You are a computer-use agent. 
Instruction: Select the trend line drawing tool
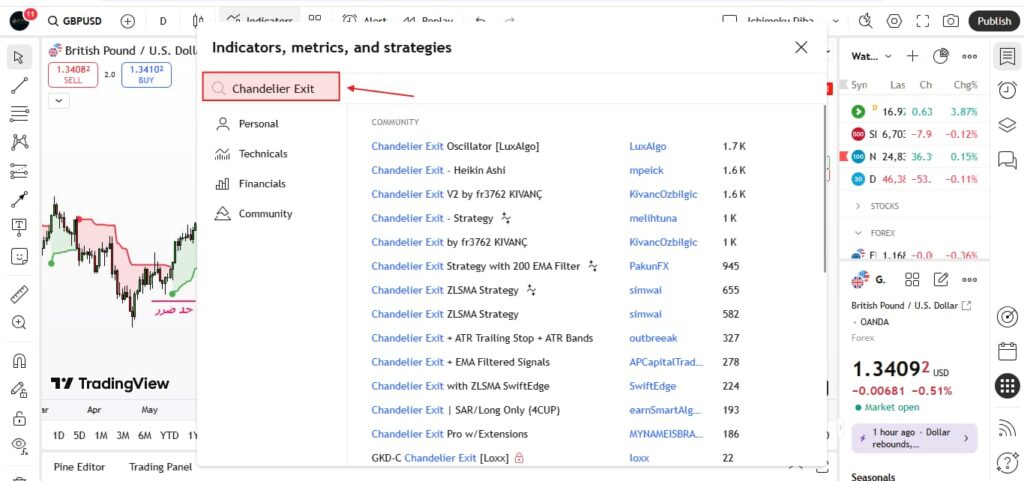pyautogui.click(x=18, y=86)
